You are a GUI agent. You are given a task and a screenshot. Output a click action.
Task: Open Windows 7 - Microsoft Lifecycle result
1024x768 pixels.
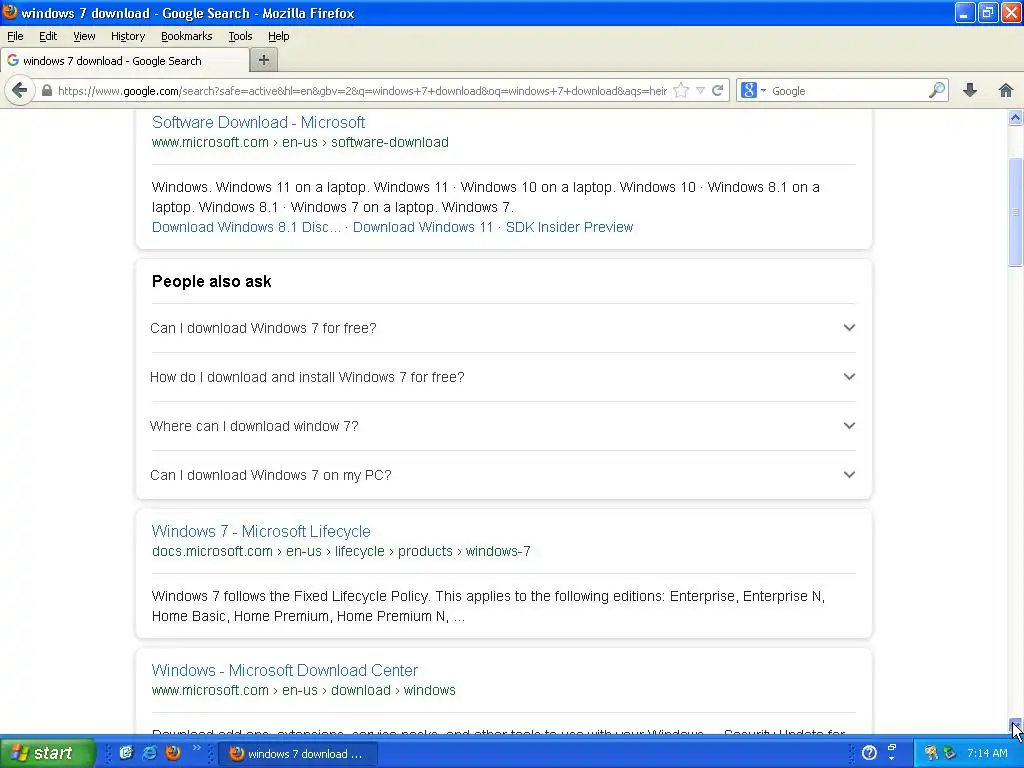point(261,531)
